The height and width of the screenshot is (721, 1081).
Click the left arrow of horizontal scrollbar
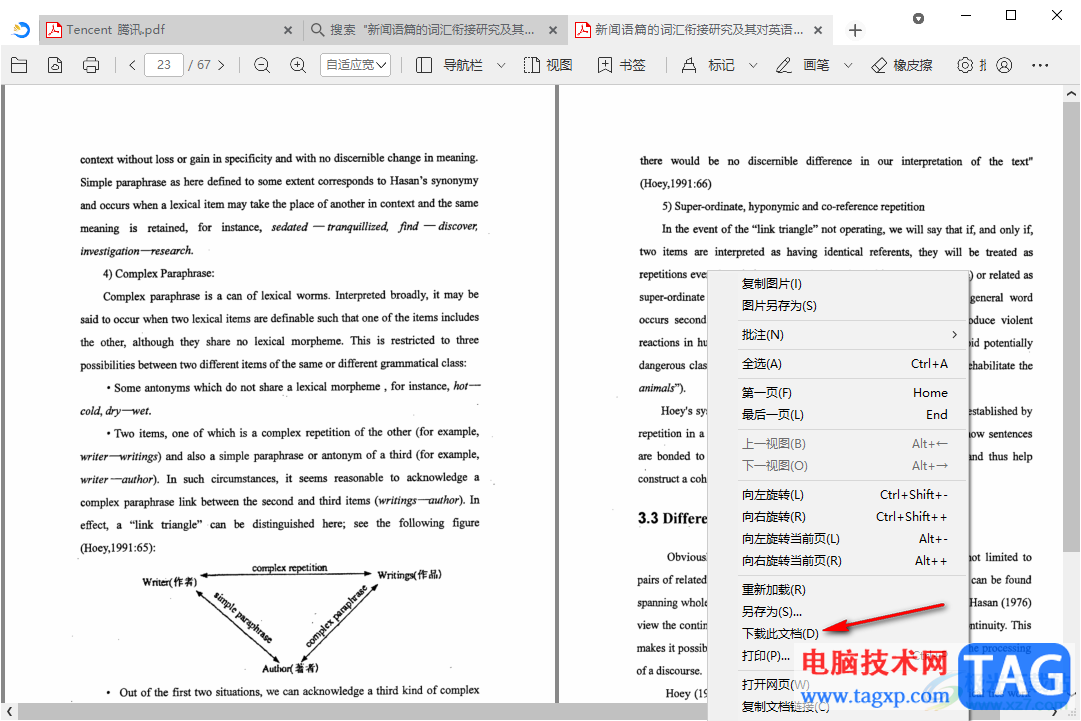[9, 711]
